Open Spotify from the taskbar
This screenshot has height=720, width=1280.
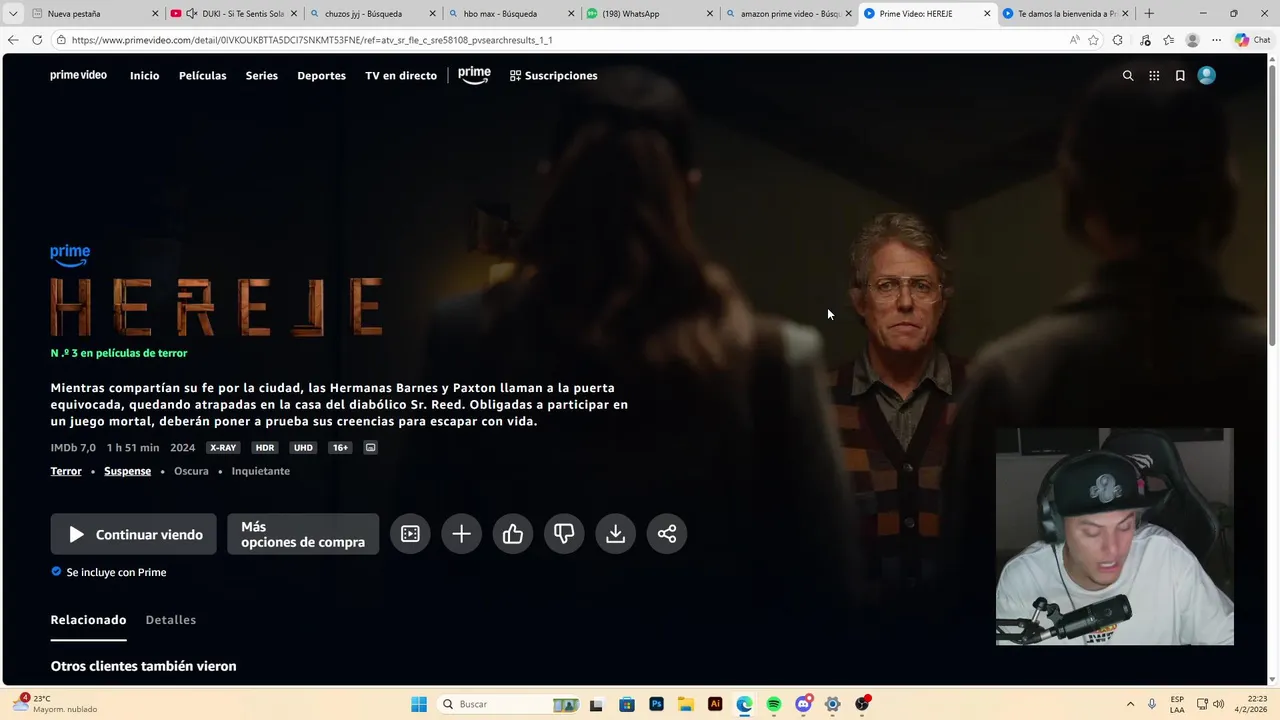click(774, 704)
